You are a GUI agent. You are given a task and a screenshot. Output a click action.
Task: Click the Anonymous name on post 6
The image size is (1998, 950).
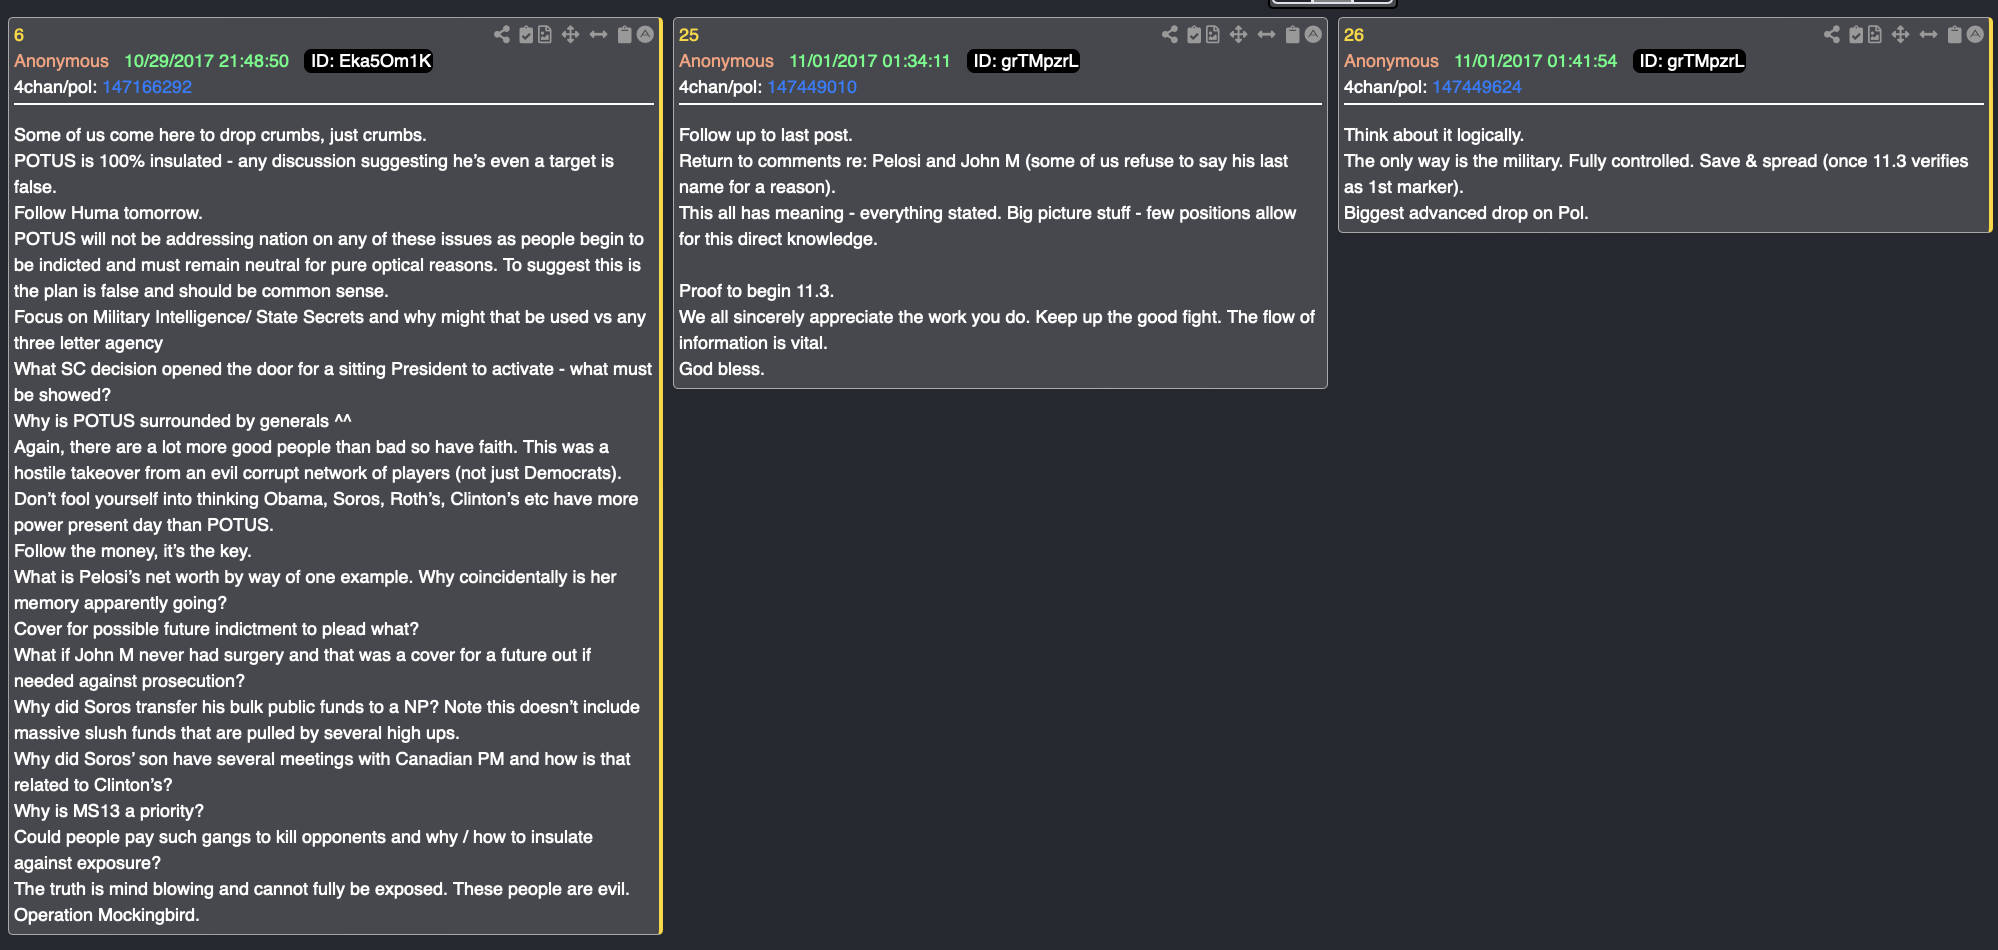point(61,61)
